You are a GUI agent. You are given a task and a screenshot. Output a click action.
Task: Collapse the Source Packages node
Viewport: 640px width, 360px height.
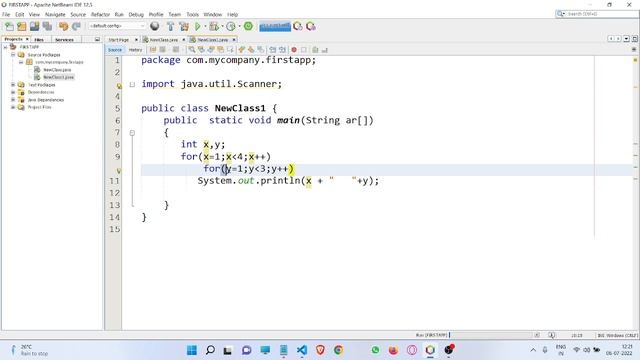click(x=13, y=54)
